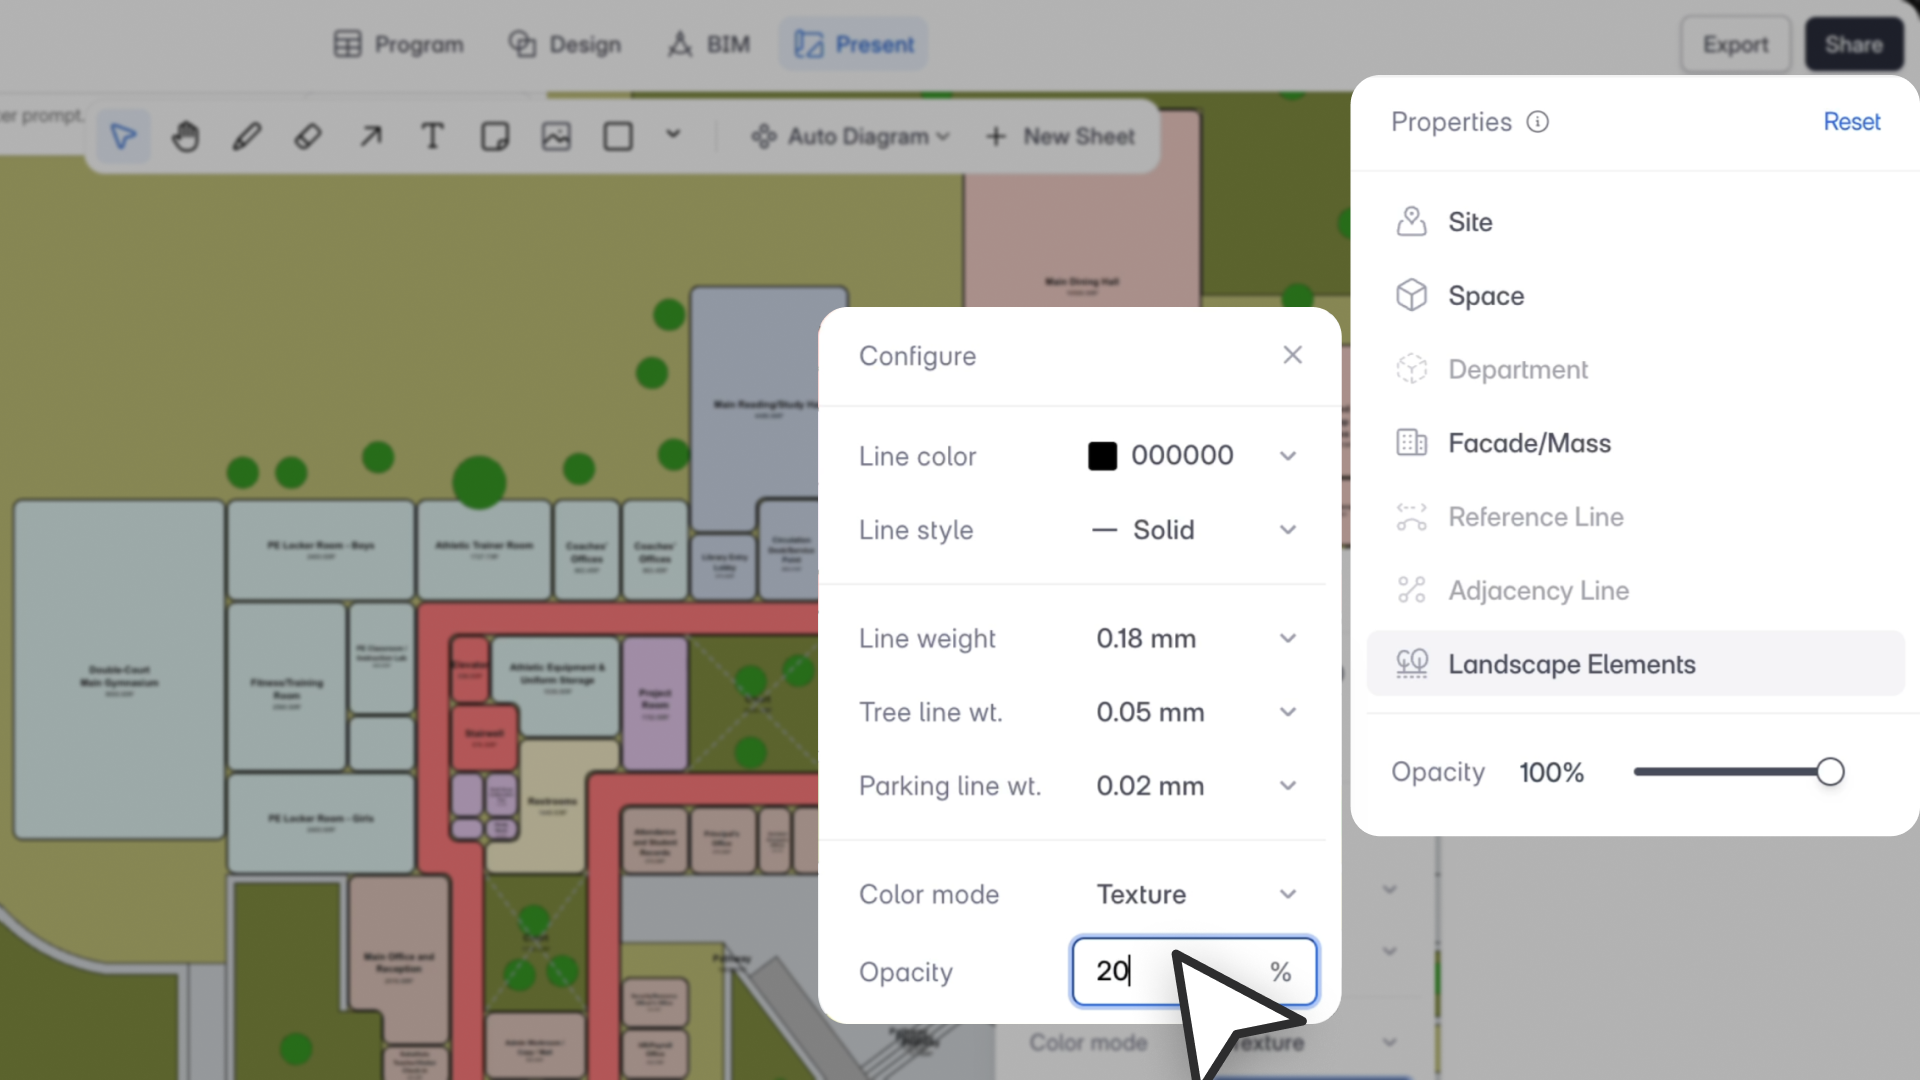Select Facade/Mass in Properties list

pyautogui.click(x=1529, y=443)
